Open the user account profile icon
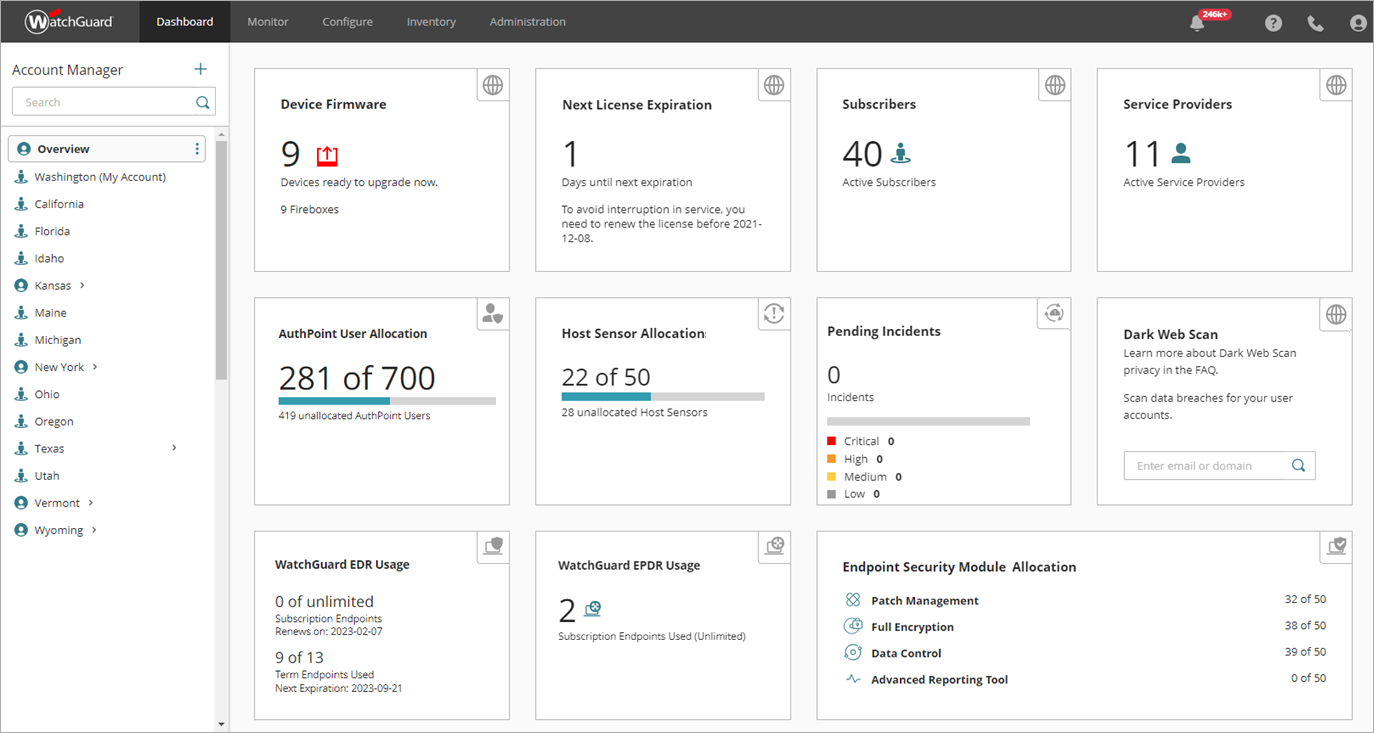Image resolution: width=1374 pixels, height=733 pixels. coord(1358,23)
